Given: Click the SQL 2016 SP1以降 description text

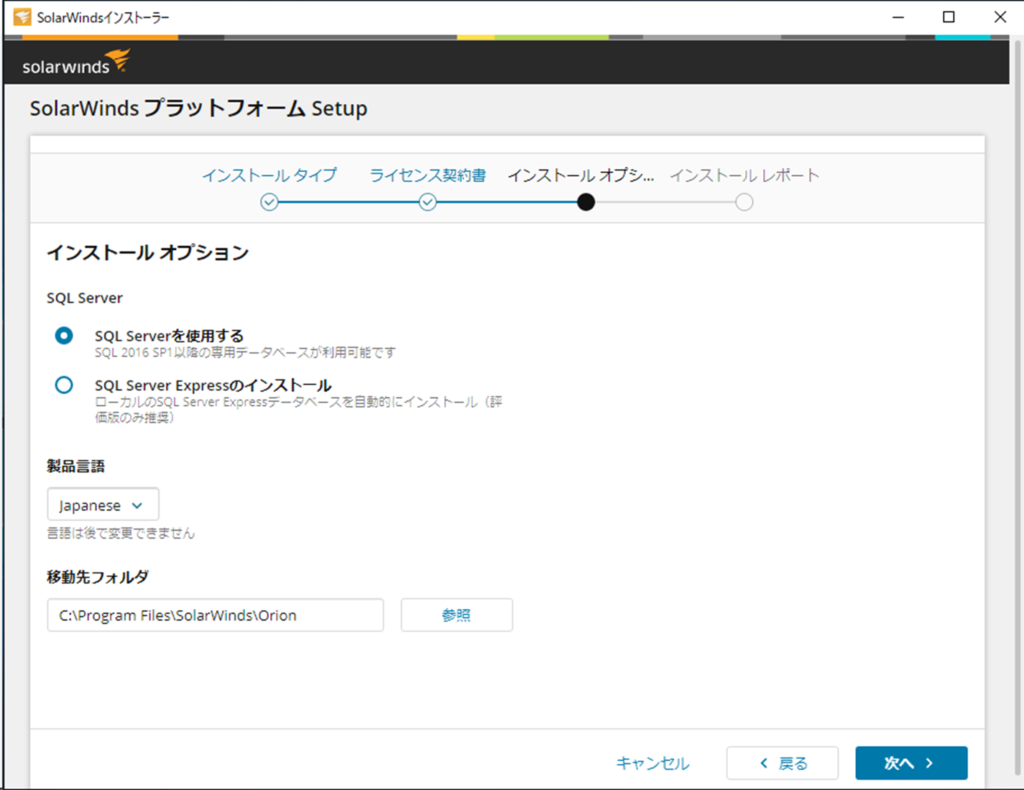Looking at the screenshot, I should [245, 353].
